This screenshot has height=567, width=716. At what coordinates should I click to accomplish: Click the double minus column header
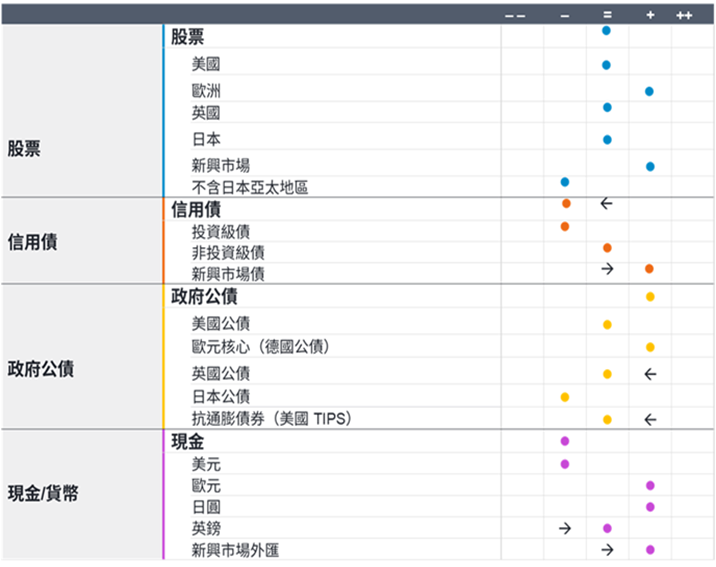[515, 16]
